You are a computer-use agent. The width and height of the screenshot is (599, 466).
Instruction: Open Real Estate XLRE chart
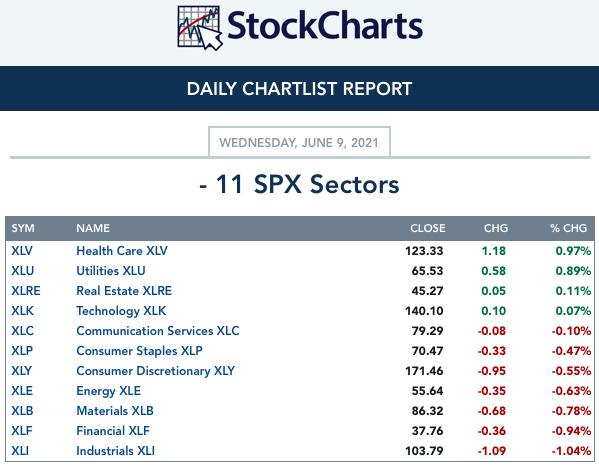(124, 291)
